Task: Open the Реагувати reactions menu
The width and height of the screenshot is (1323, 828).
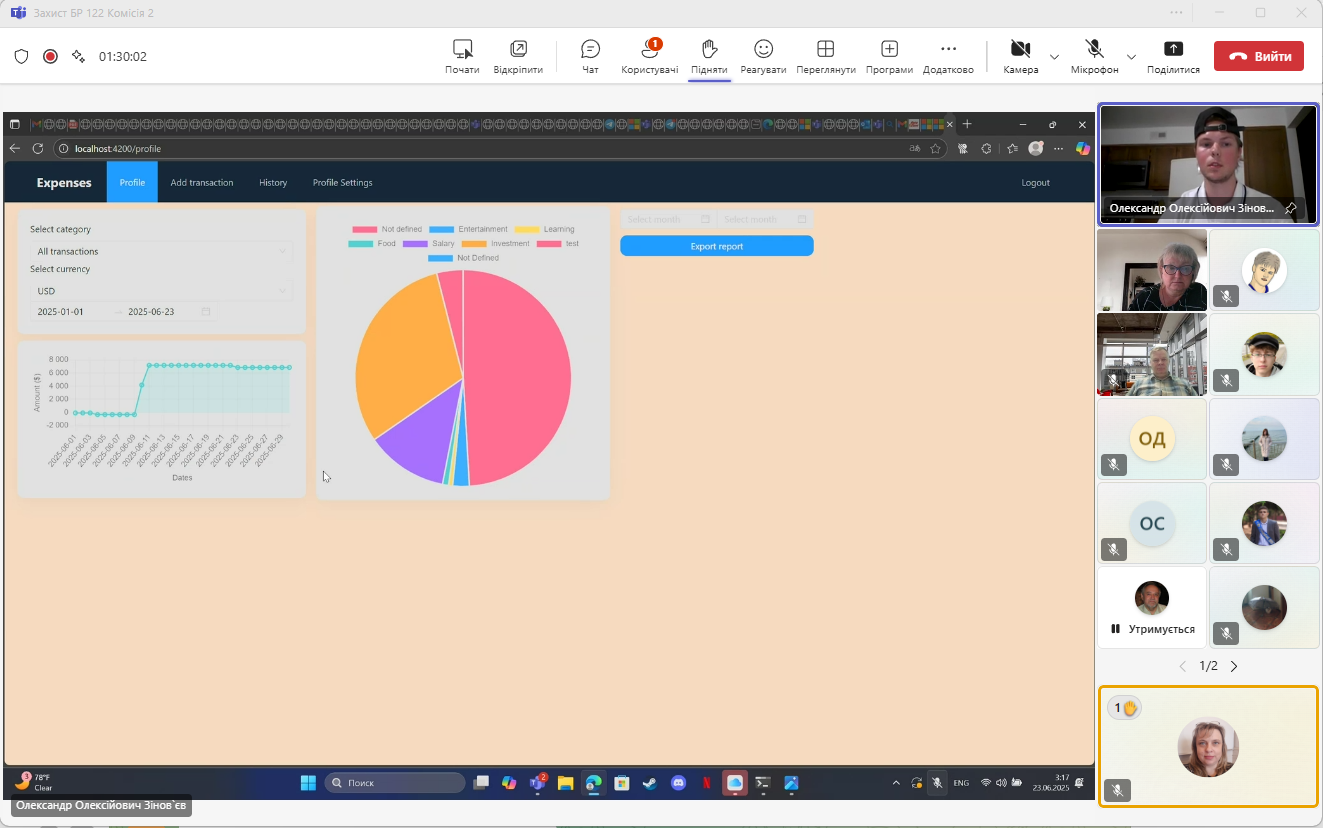Action: 763,57
